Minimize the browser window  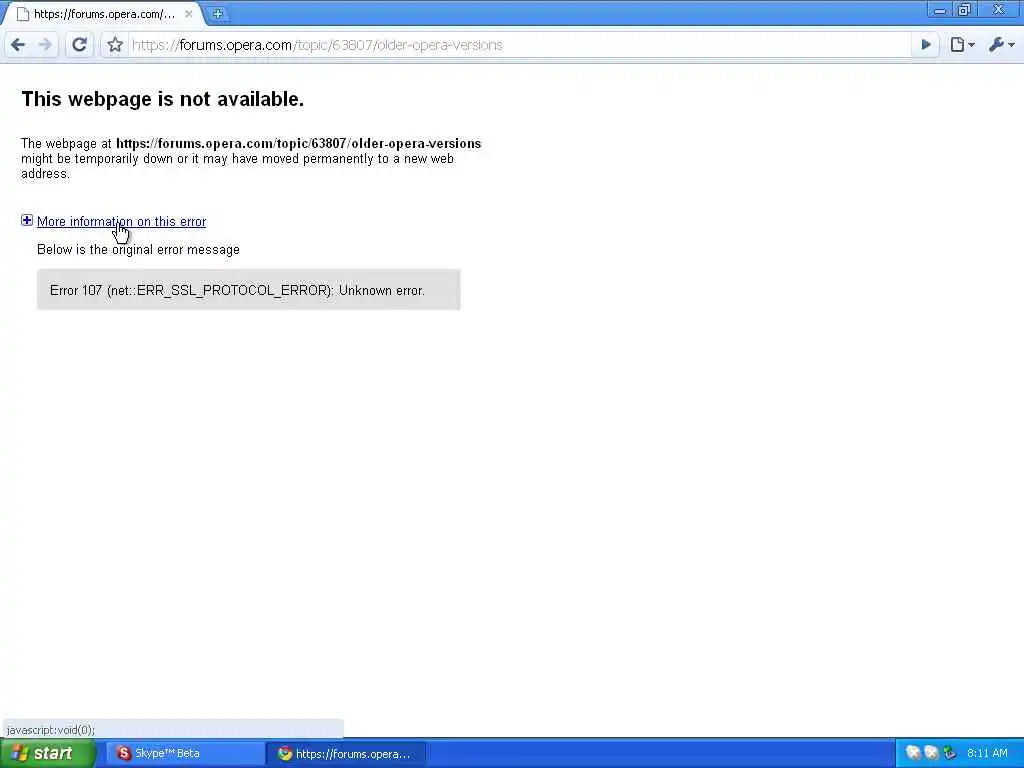coord(940,10)
